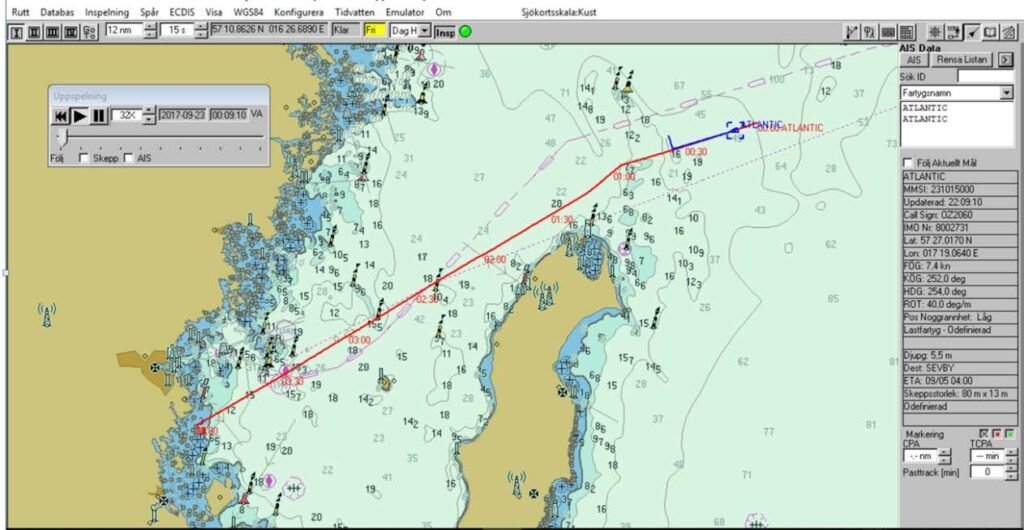This screenshot has height=530, width=1024.
Task: Open the table/list icon in toolbar
Action: [x=906, y=32]
